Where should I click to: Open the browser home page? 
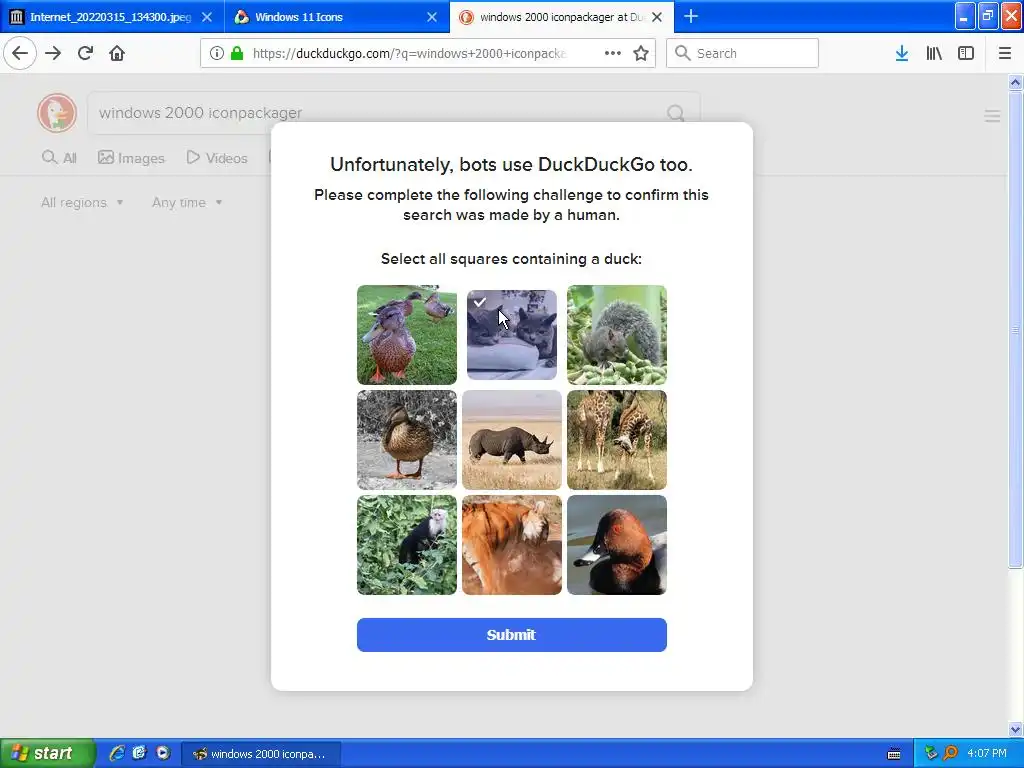click(x=117, y=53)
